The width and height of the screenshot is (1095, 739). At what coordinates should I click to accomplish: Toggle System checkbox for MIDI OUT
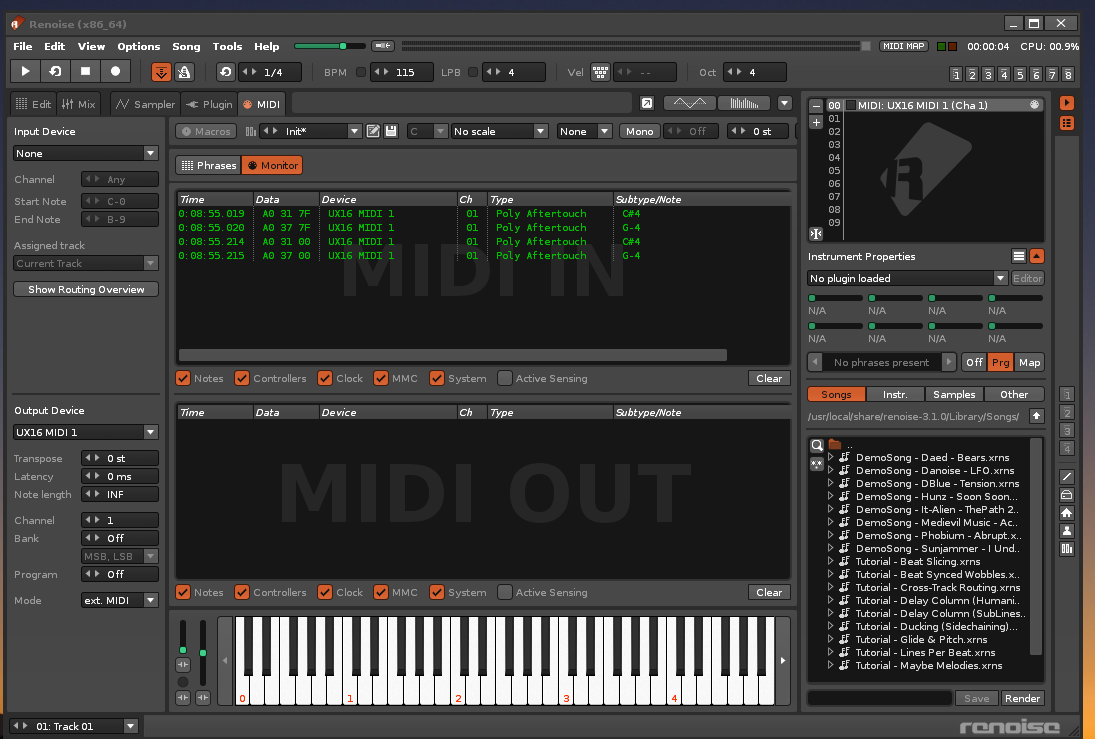pyautogui.click(x=436, y=592)
